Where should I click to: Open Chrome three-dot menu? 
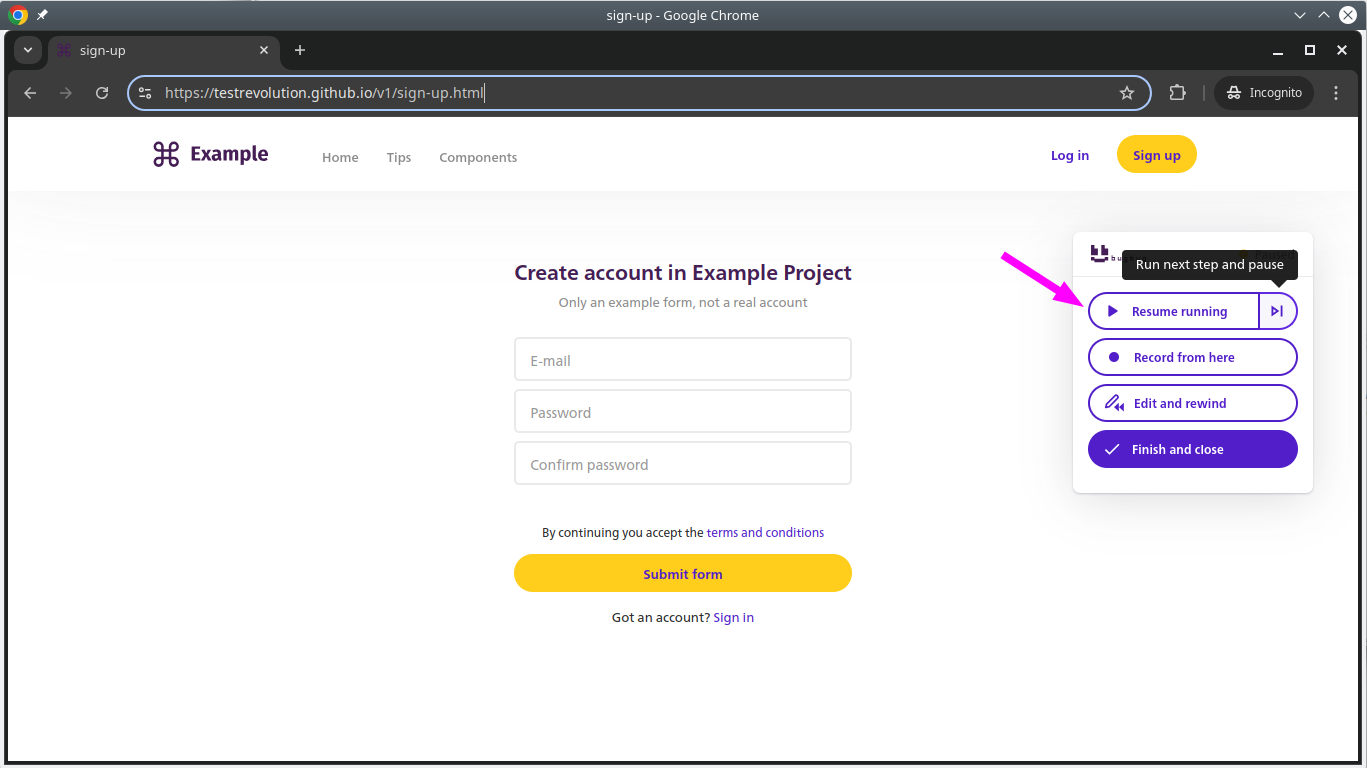[x=1336, y=93]
